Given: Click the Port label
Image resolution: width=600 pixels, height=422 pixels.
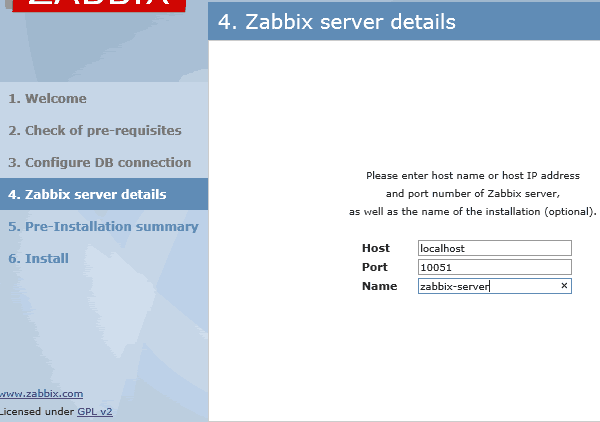Looking at the screenshot, I should click(375, 267).
